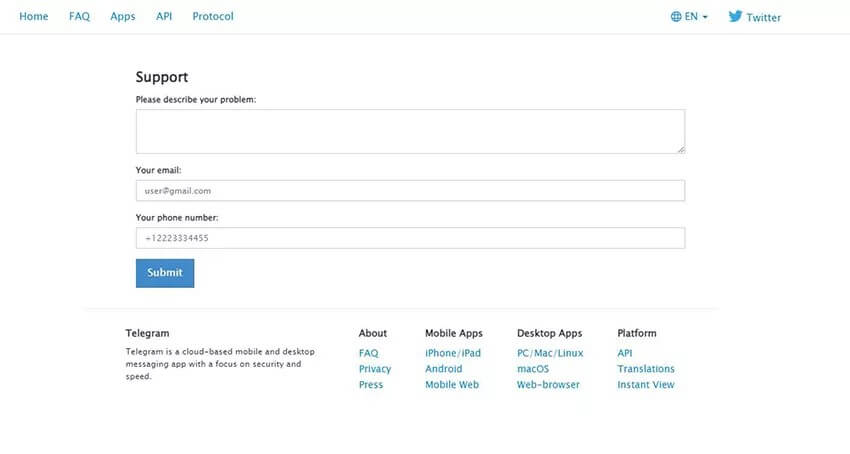Follow the iPhone/iPad footer link
This screenshot has width=850, height=454.
coord(453,353)
